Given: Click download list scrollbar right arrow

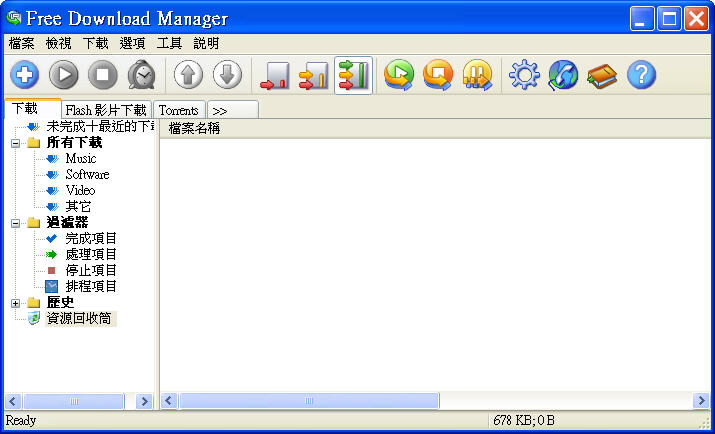Looking at the screenshot, I should (701, 401).
